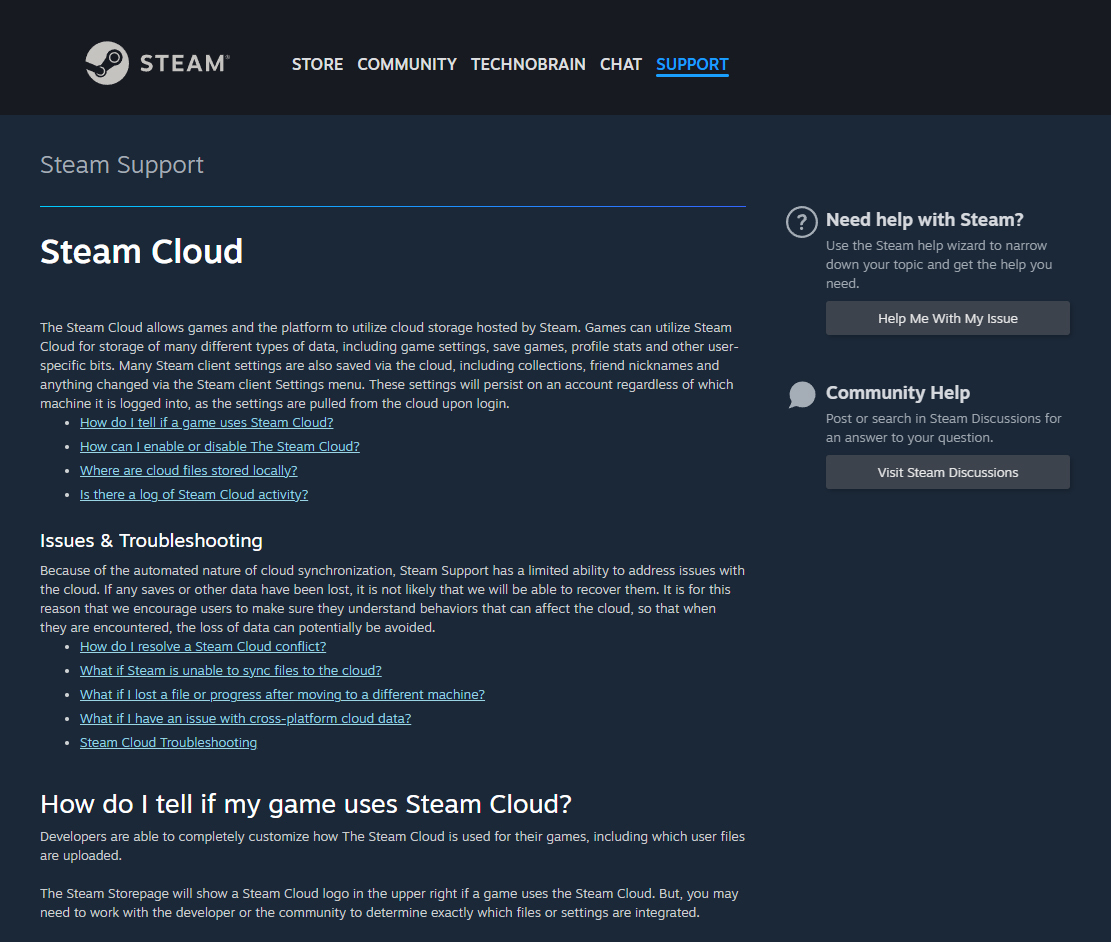Image resolution: width=1111 pixels, height=942 pixels.
Task: Click 'Is there a log of Steam Cloud activity?' link
Action: [x=194, y=495]
